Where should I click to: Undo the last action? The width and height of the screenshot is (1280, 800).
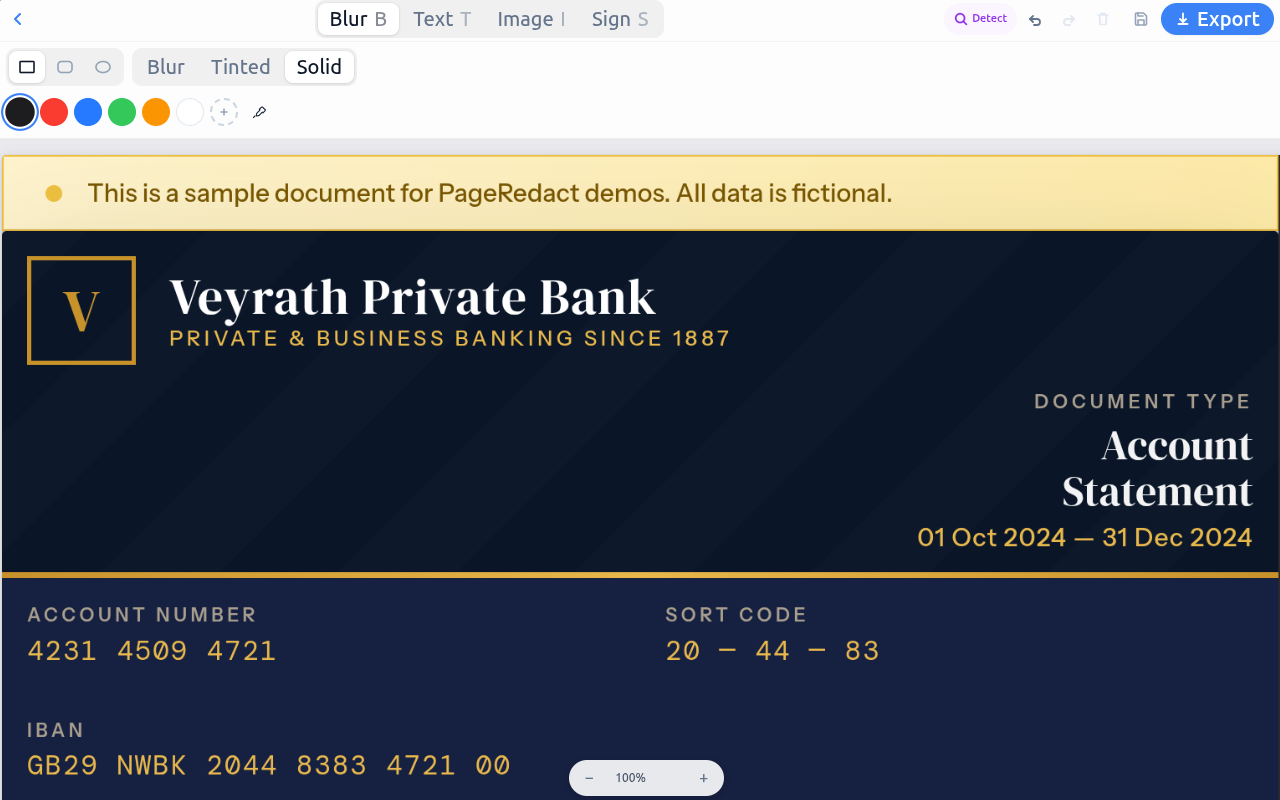(1035, 19)
